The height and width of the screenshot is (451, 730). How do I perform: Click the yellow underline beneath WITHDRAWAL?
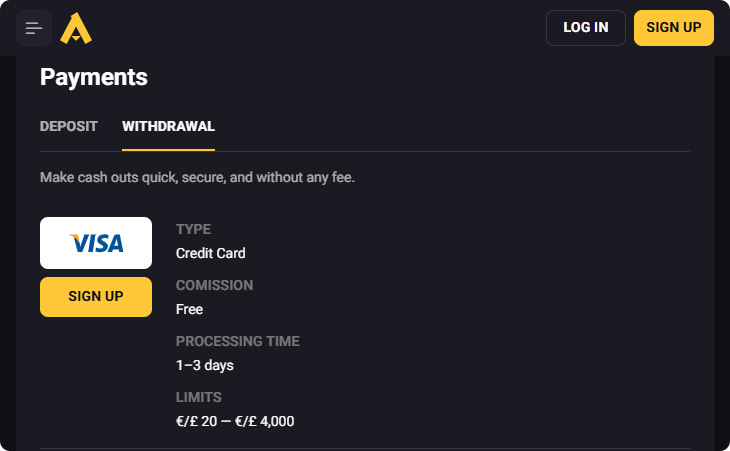[x=168, y=150]
